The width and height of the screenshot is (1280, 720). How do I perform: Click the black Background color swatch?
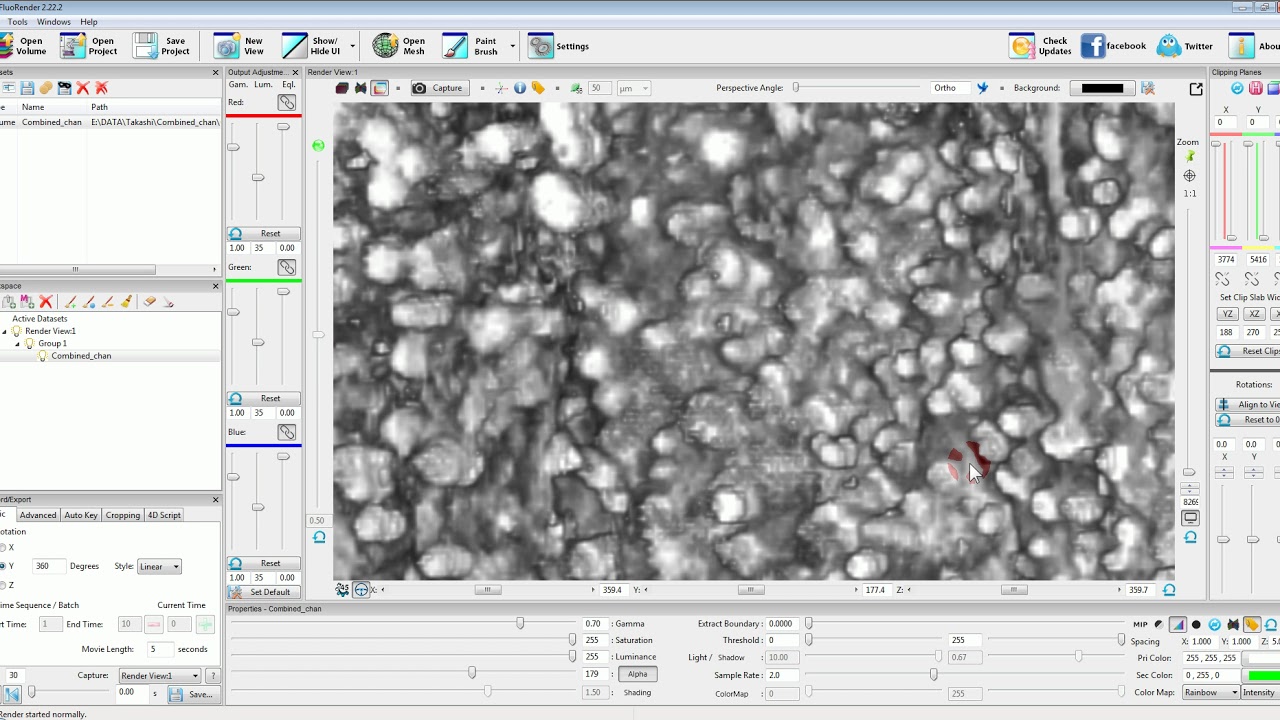1102,88
